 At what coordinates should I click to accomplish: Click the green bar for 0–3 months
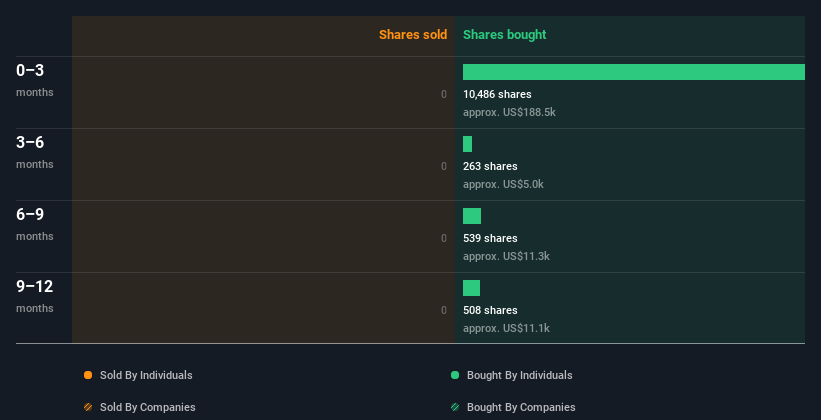pos(634,72)
